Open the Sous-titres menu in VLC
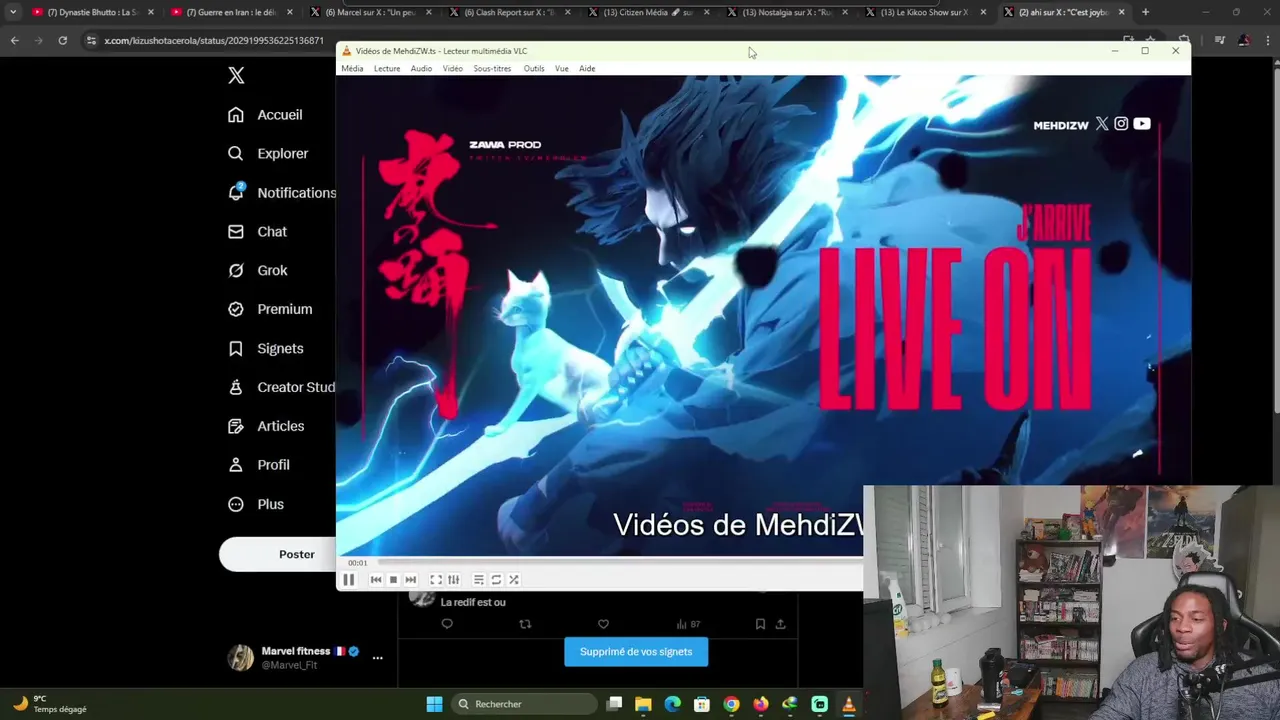 (492, 69)
